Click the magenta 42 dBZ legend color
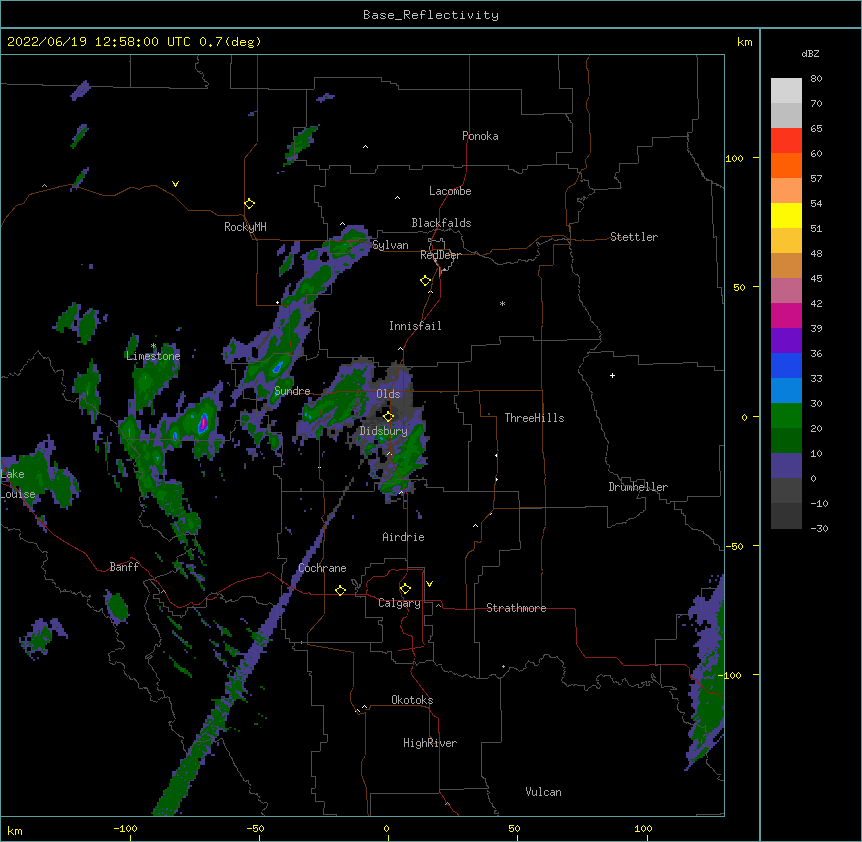 click(x=786, y=315)
